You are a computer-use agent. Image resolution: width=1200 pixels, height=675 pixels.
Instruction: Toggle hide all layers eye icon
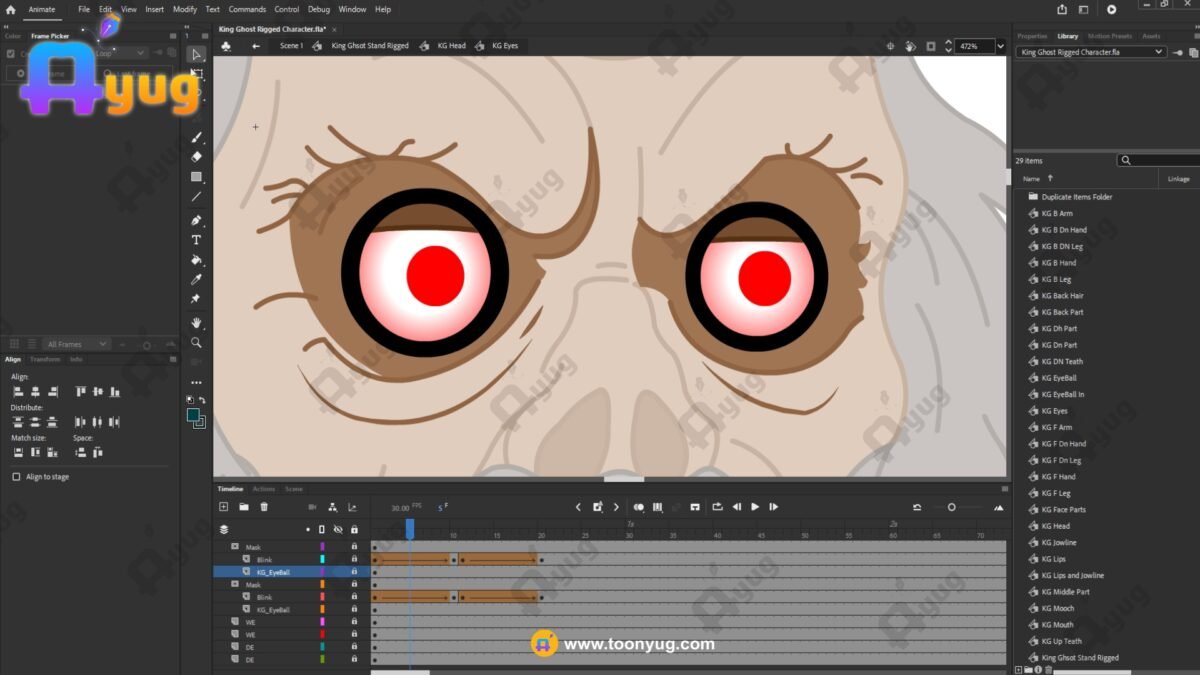(337, 529)
